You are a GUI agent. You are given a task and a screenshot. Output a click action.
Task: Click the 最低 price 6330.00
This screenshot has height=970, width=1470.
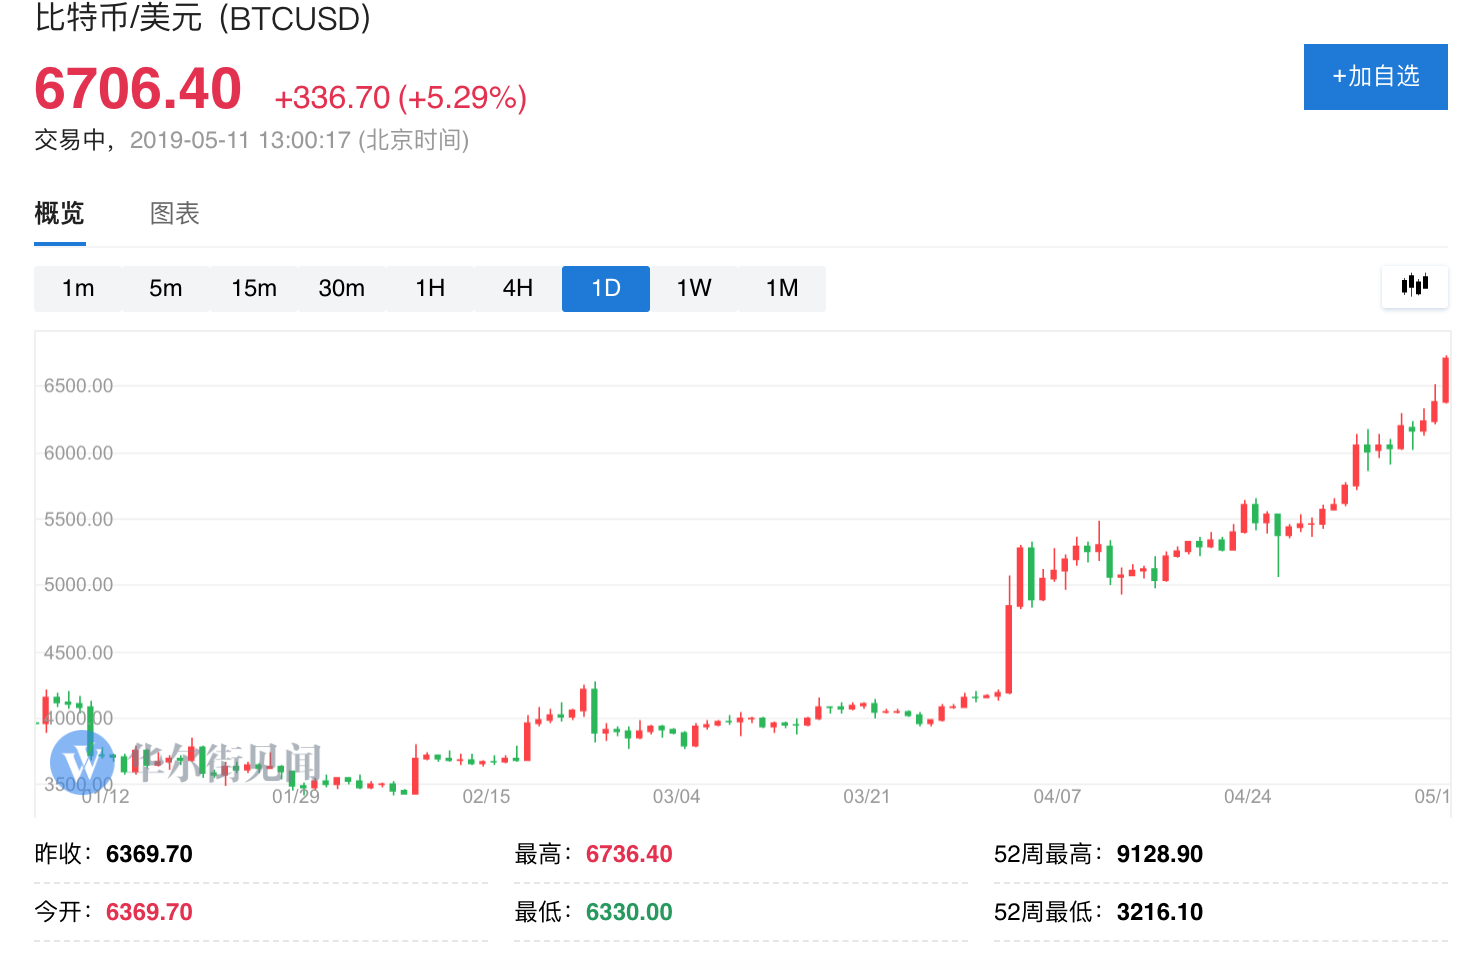pos(628,911)
